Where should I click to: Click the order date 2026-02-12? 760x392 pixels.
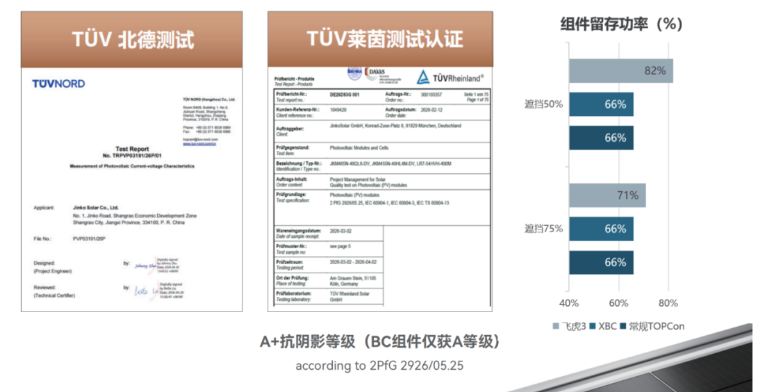433,110
